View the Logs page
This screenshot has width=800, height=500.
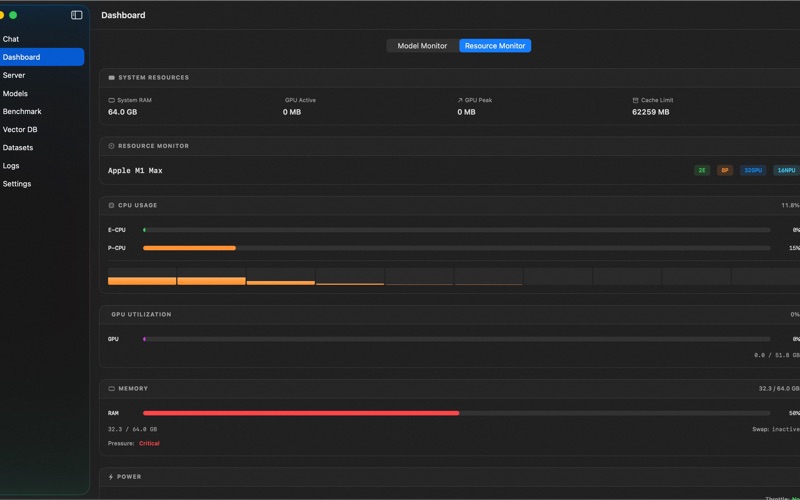point(11,166)
